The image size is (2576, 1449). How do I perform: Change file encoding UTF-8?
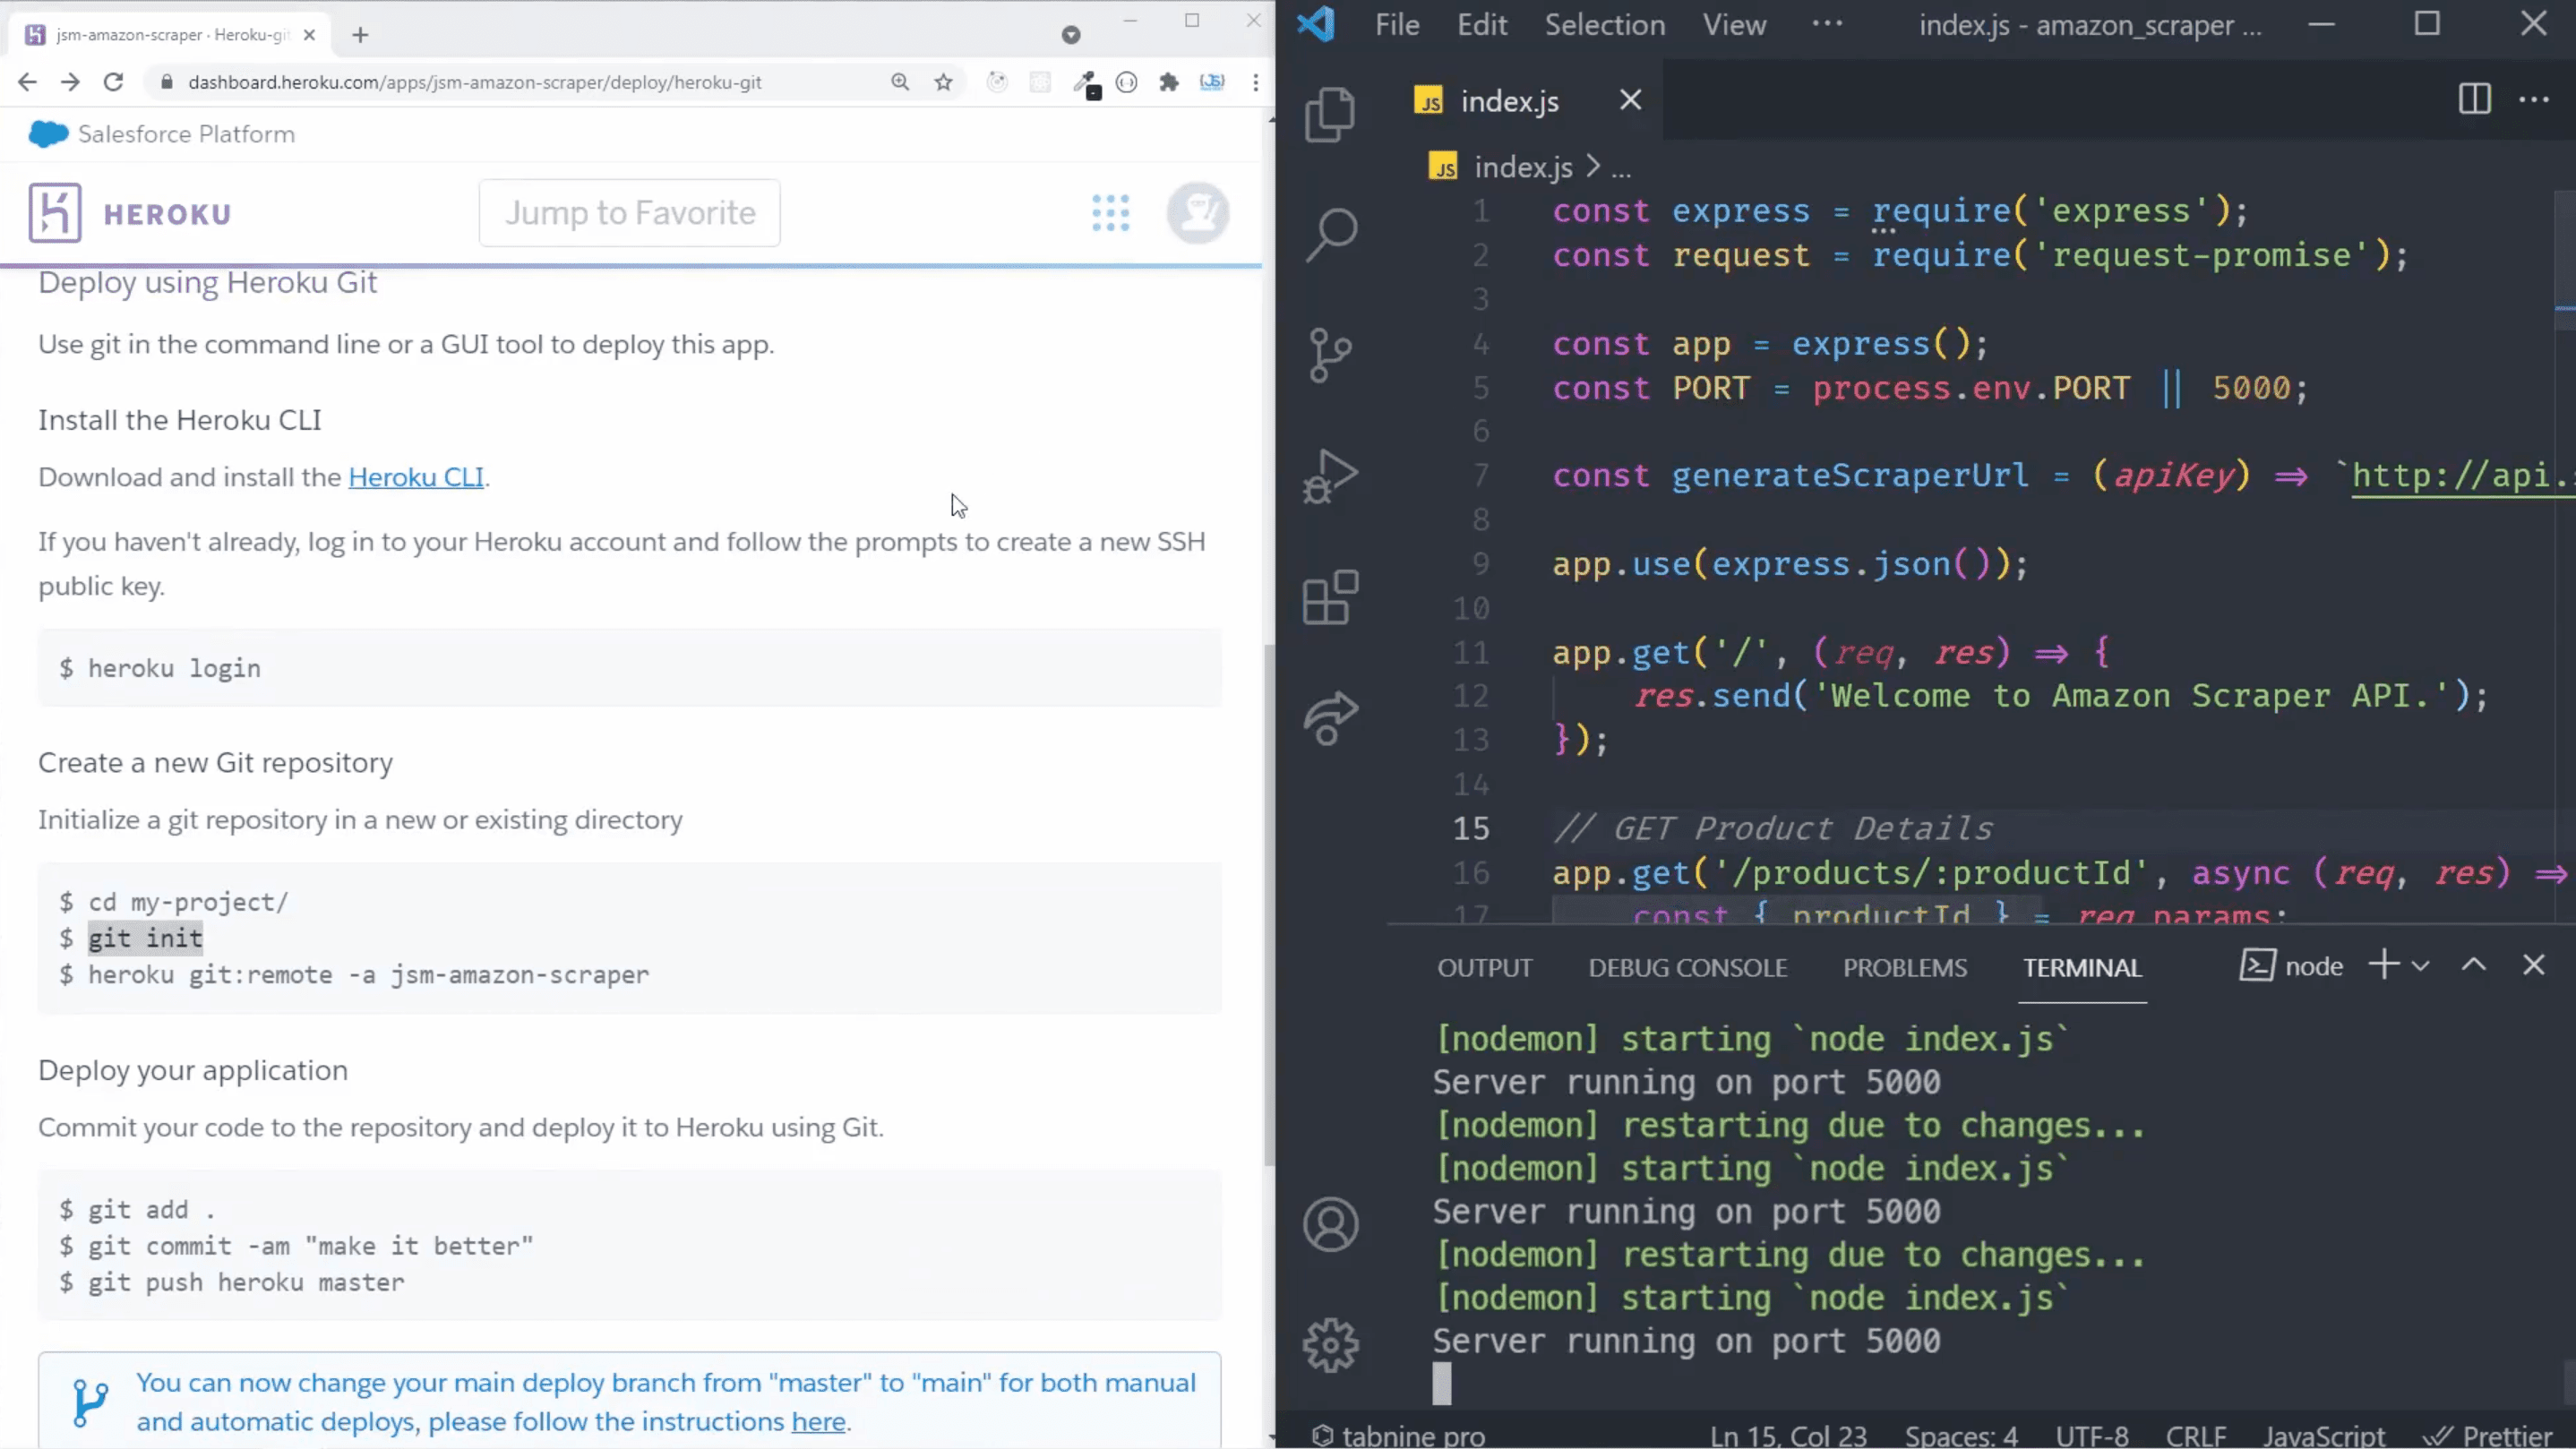click(2092, 1436)
